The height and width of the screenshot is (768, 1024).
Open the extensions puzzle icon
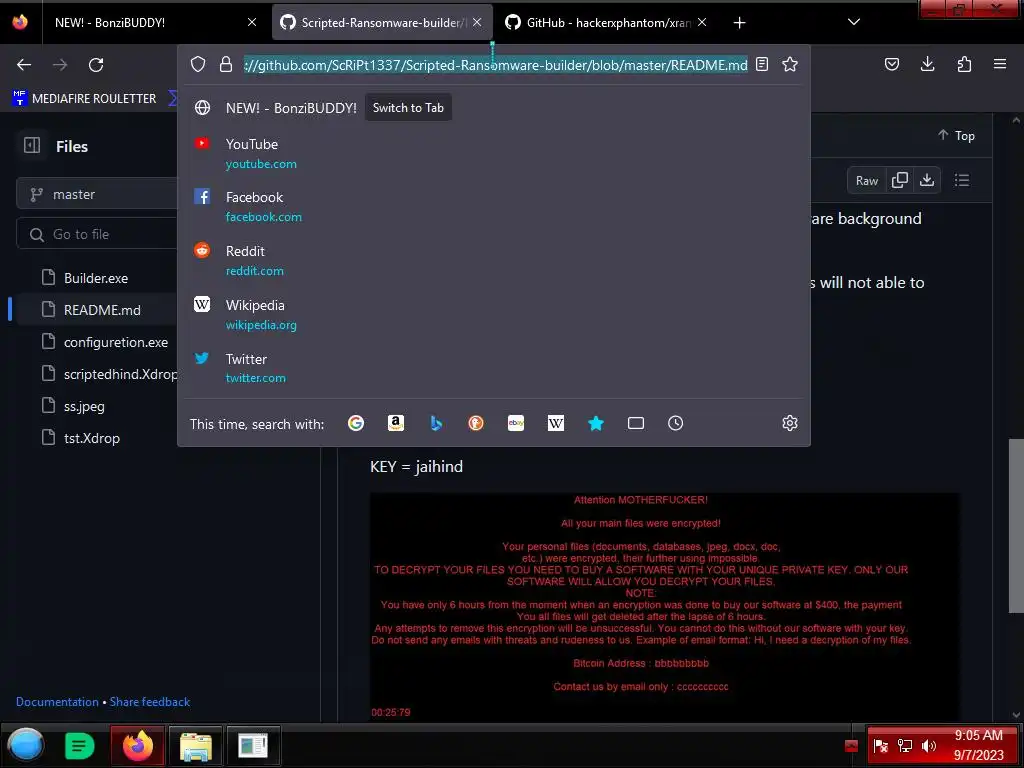click(964, 64)
